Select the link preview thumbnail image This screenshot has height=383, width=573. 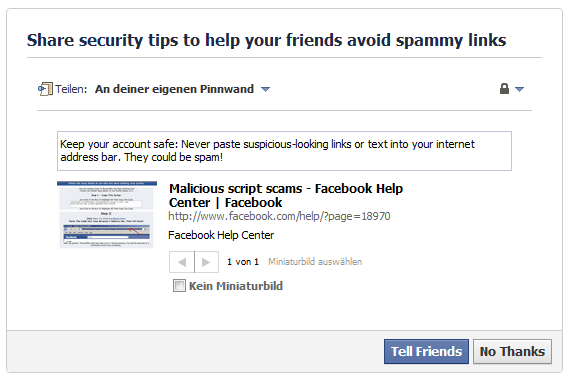point(107,215)
